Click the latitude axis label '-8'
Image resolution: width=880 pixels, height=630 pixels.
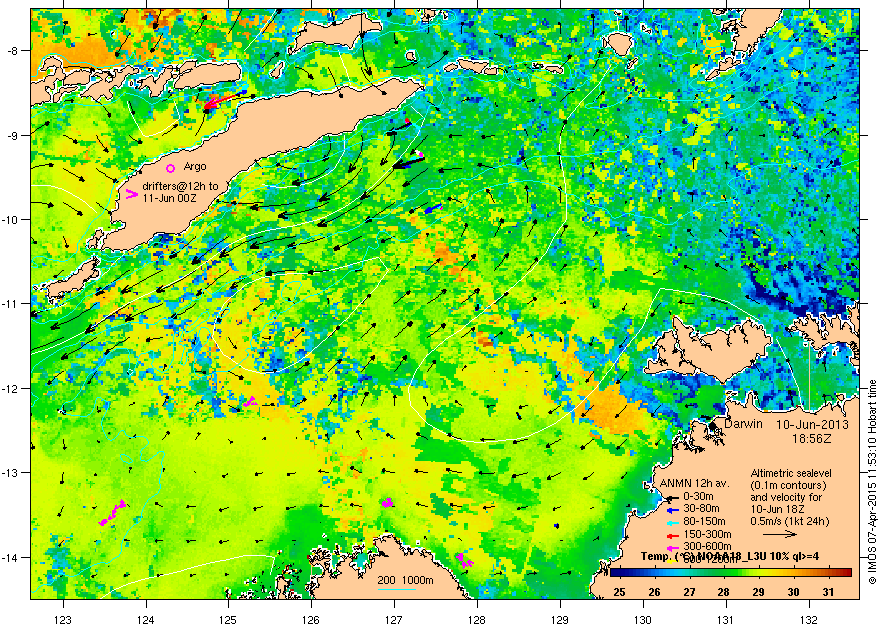pyautogui.click(x=13, y=51)
